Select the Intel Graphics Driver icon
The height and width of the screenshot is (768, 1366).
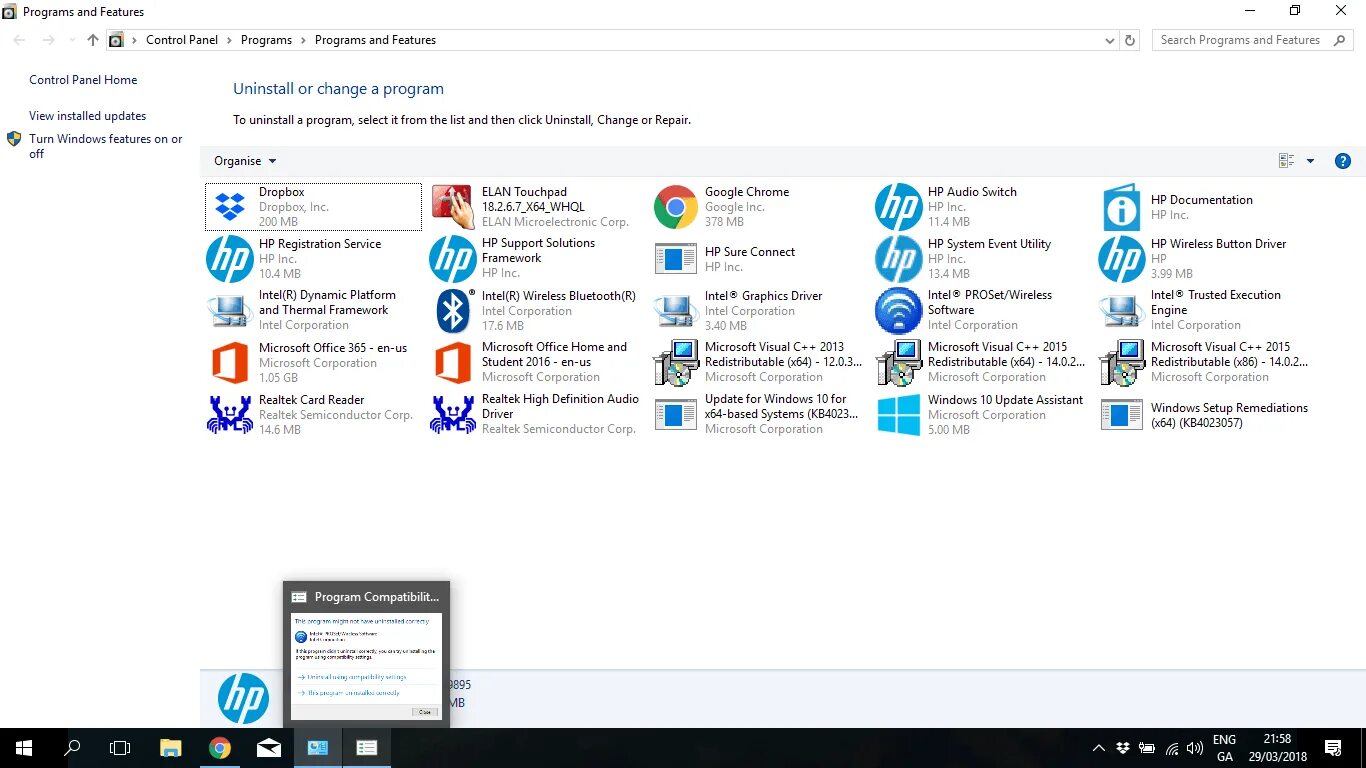tap(676, 311)
